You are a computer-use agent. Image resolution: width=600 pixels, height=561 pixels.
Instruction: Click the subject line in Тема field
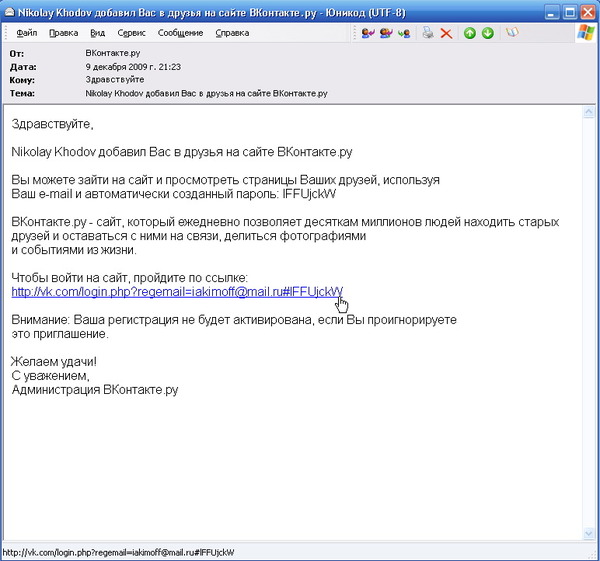tap(206, 93)
